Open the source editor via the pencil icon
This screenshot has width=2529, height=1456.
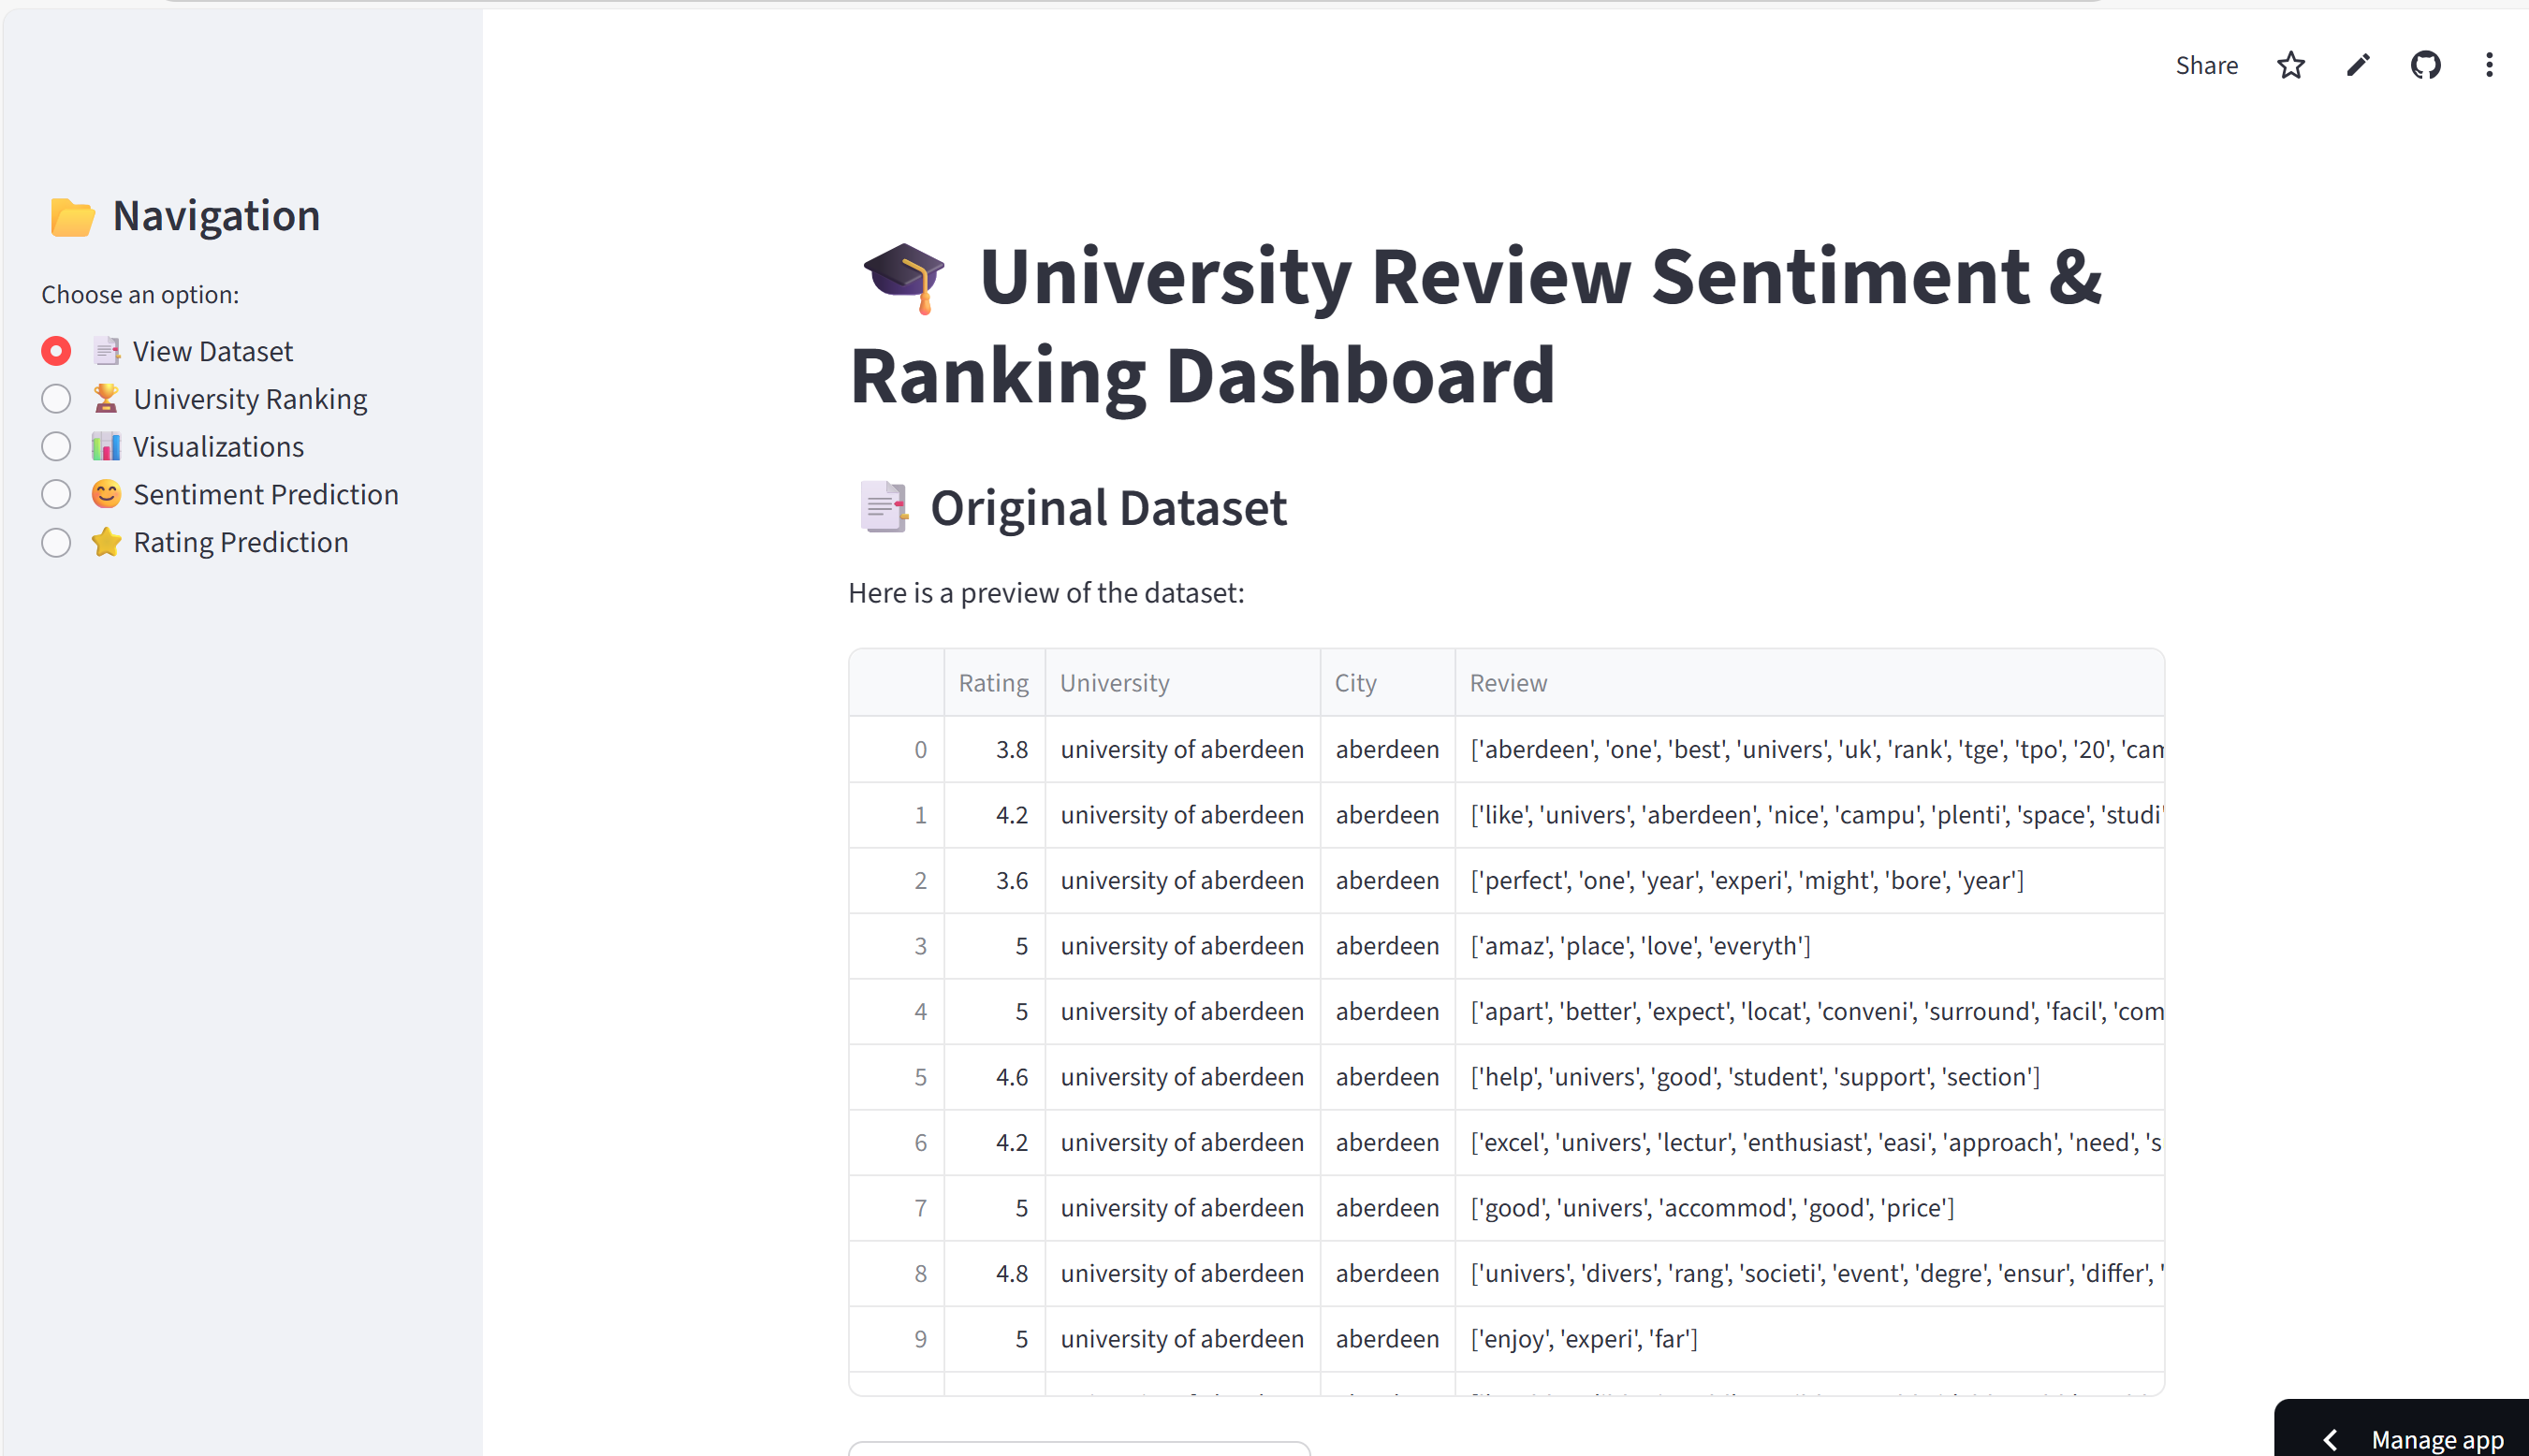point(2358,65)
